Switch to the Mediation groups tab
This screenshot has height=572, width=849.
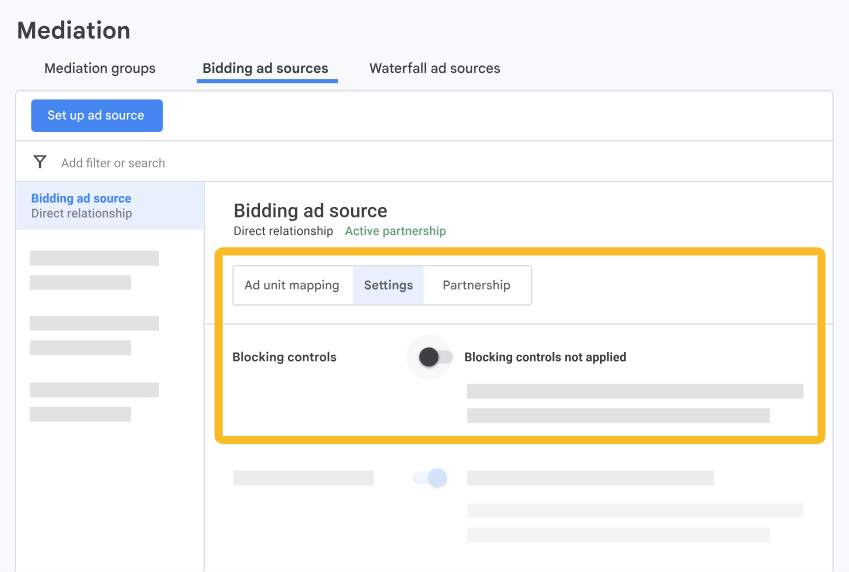[x=100, y=69]
